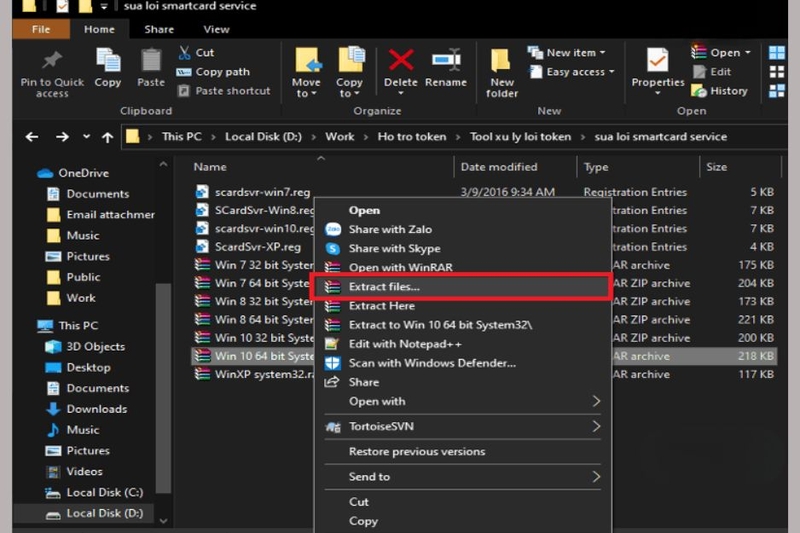Choose Share with Zalo
This screenshot has height=533, width=800.
coord(463,230)
